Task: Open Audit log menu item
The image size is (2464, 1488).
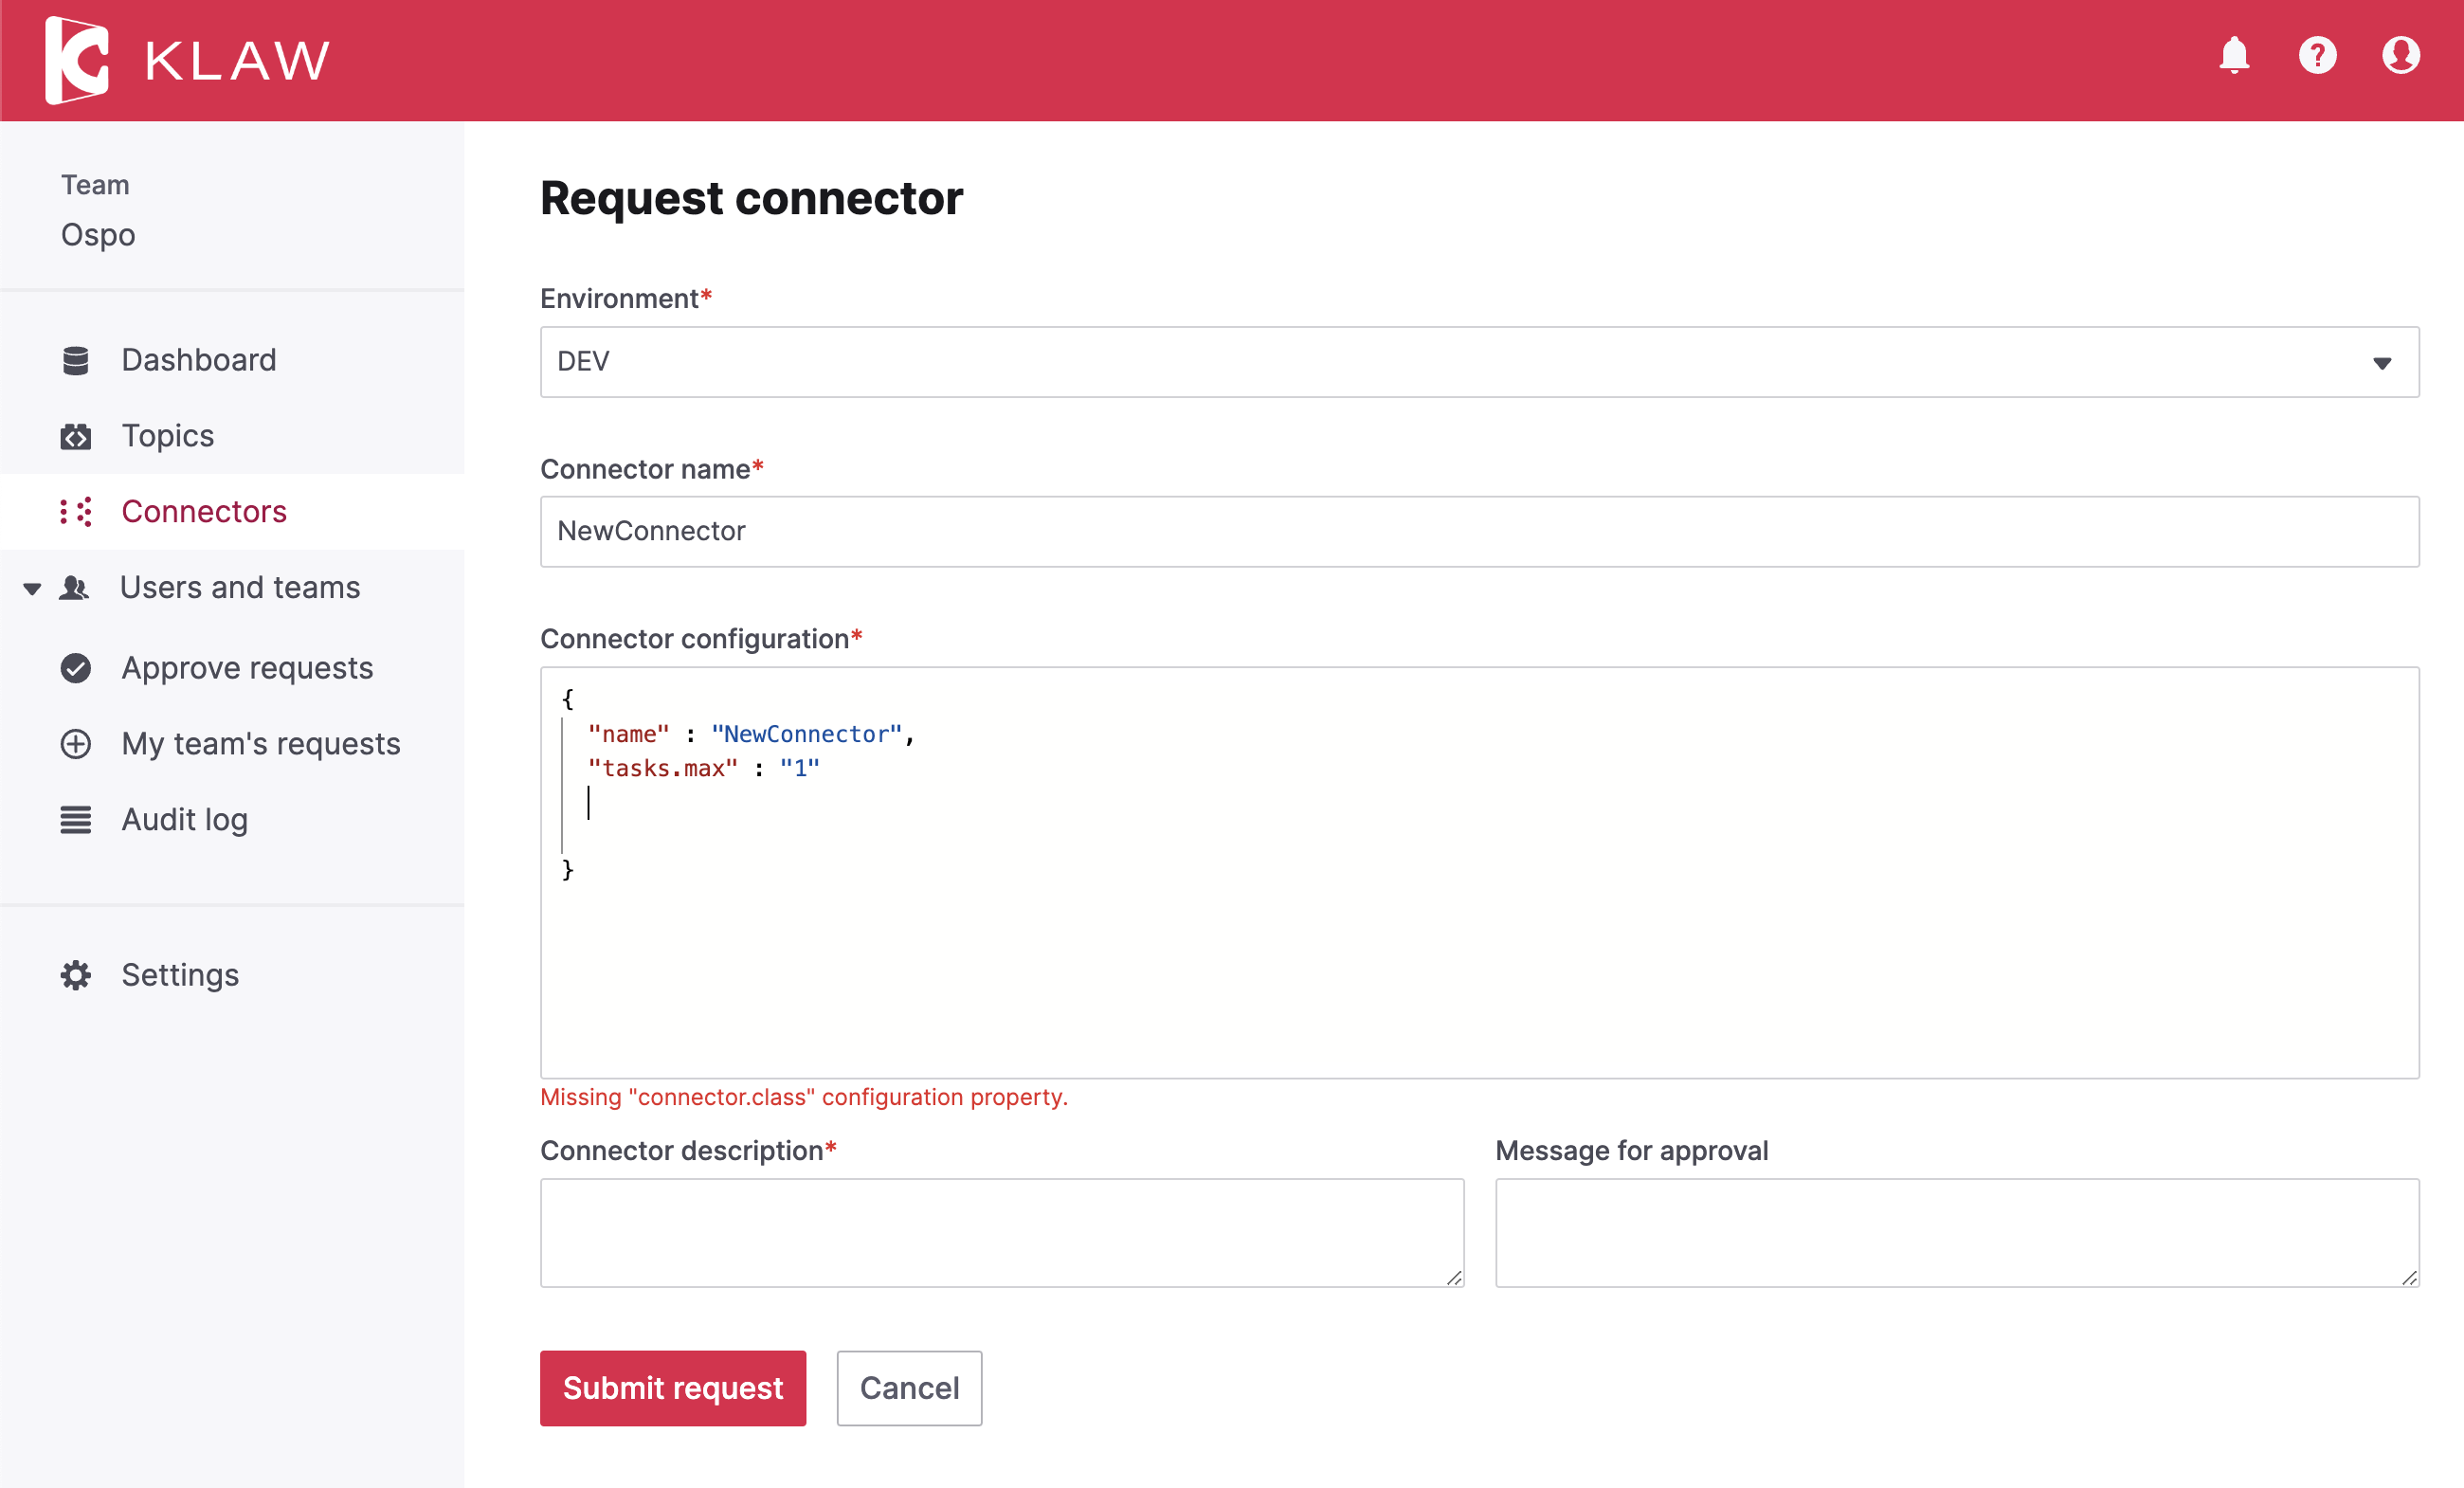Action: 185,820
